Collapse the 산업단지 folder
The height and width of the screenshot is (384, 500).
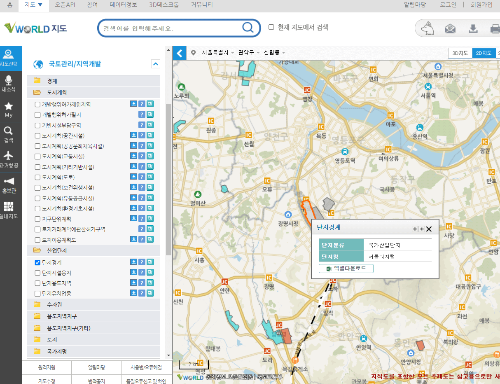pos(93,250)
